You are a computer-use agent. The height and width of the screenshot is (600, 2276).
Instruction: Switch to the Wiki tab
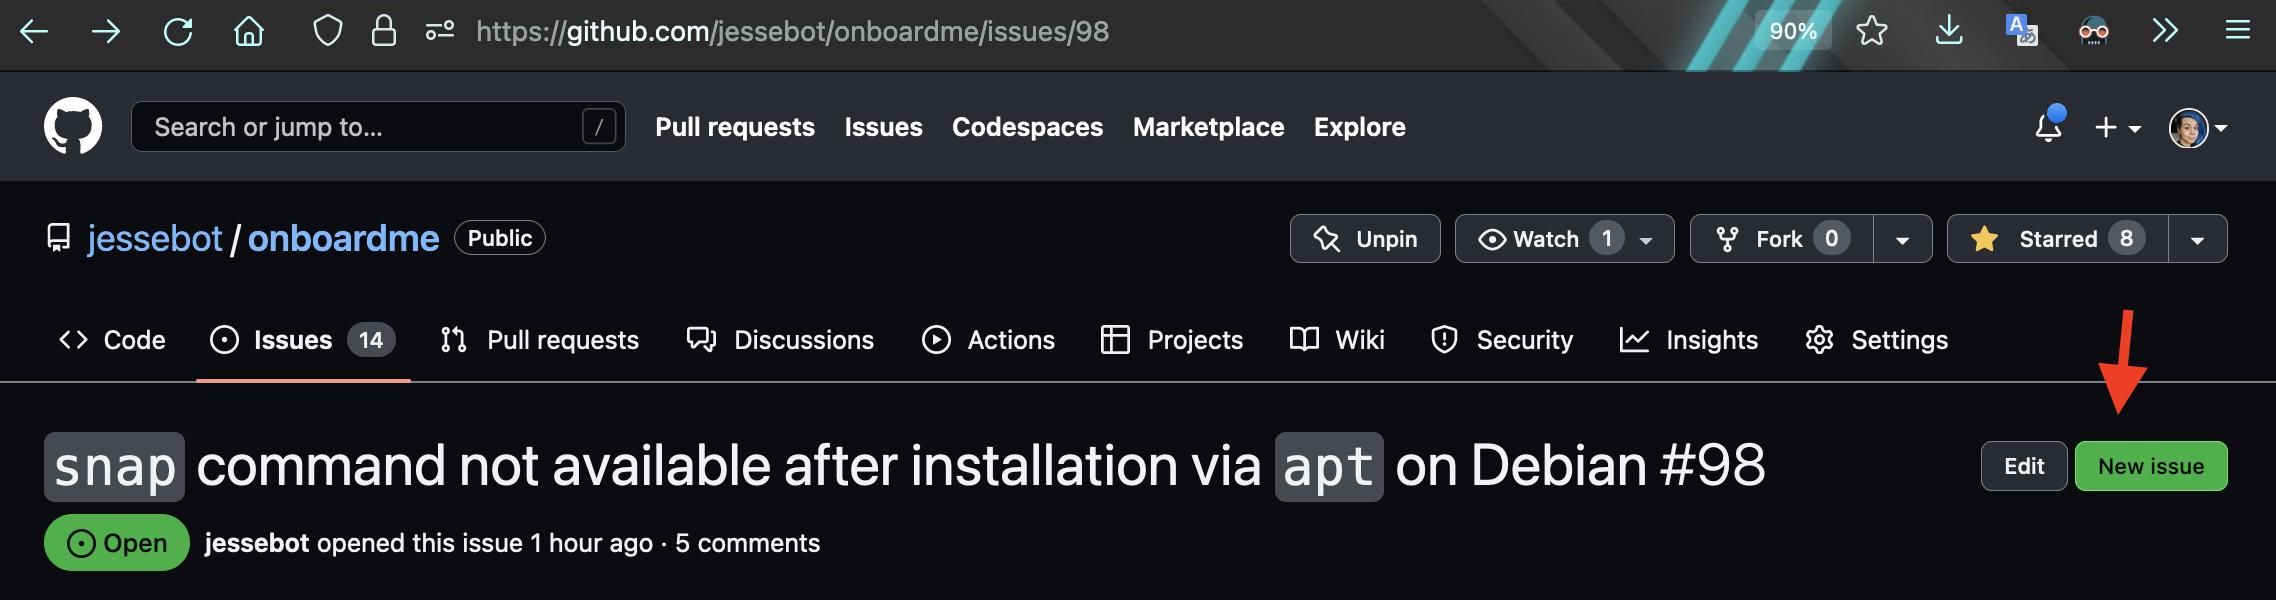coord(1336,340)
